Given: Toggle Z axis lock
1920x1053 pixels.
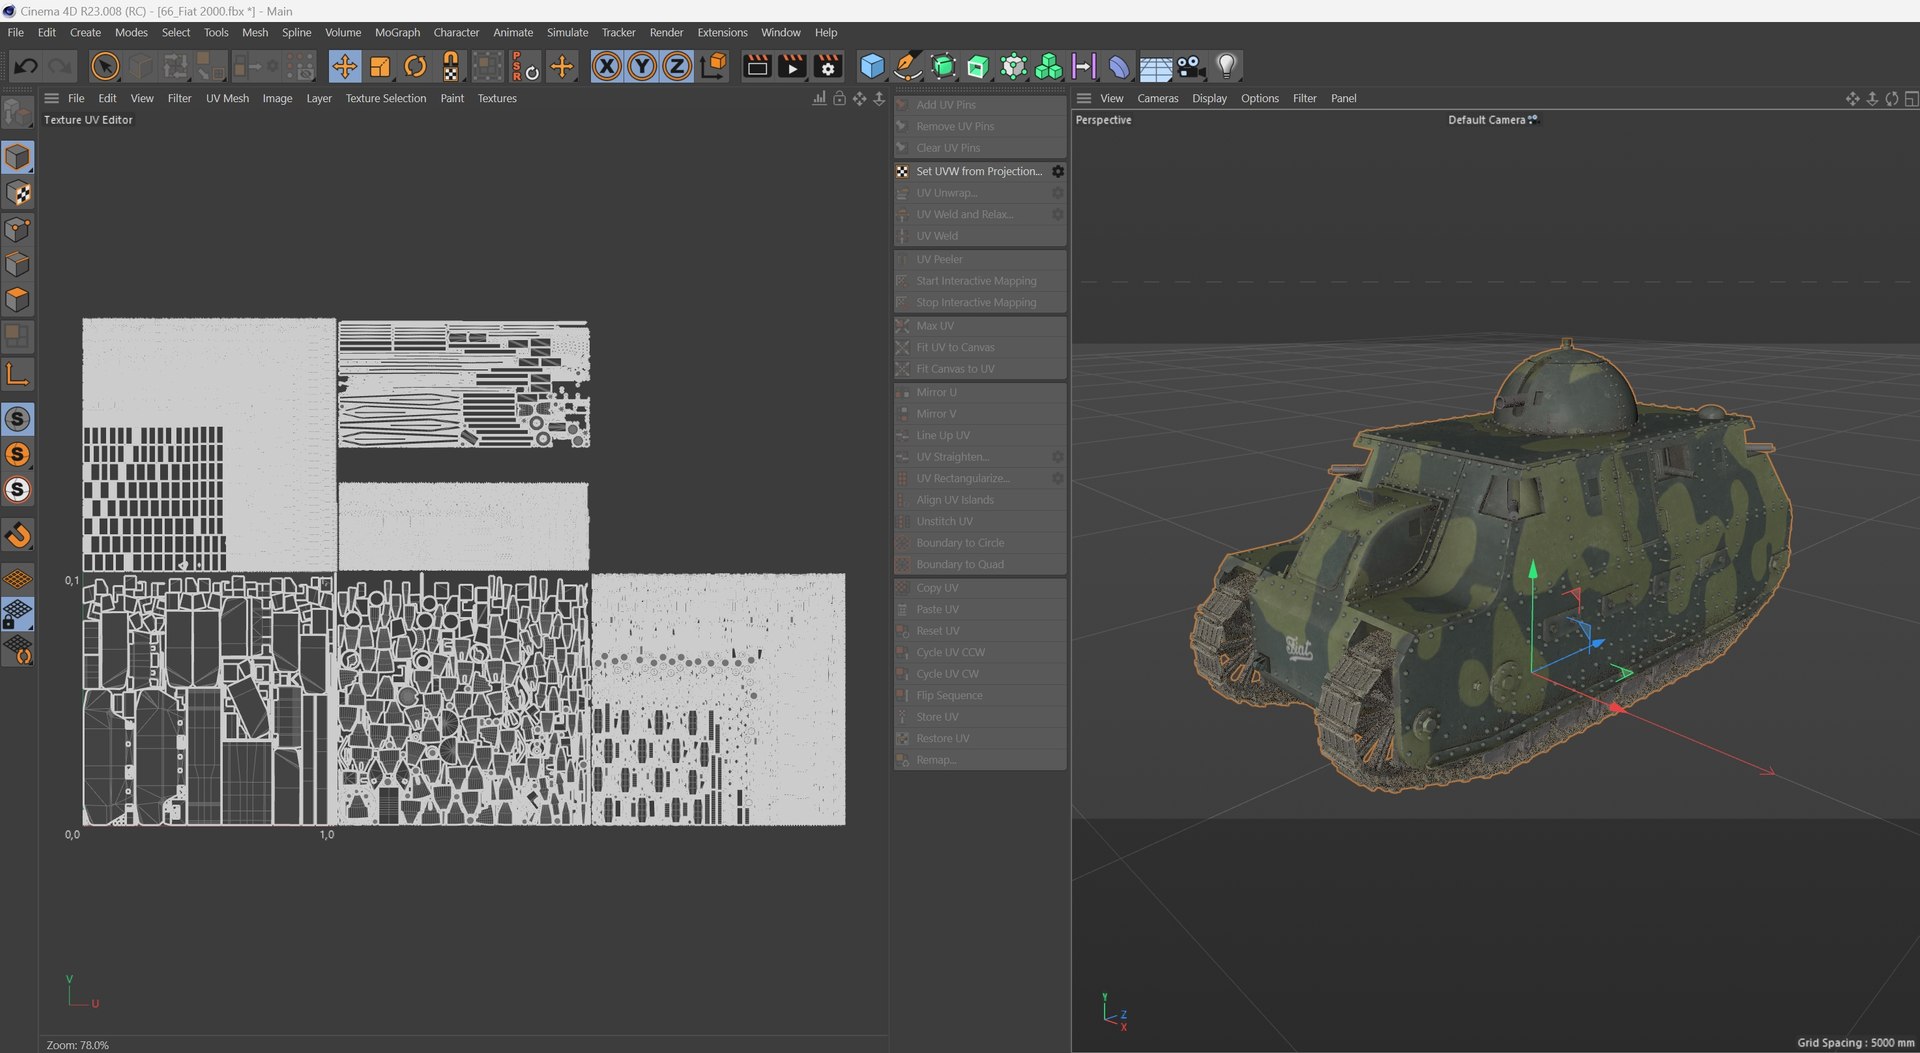Looking at the screenshot, I should 677,67.
